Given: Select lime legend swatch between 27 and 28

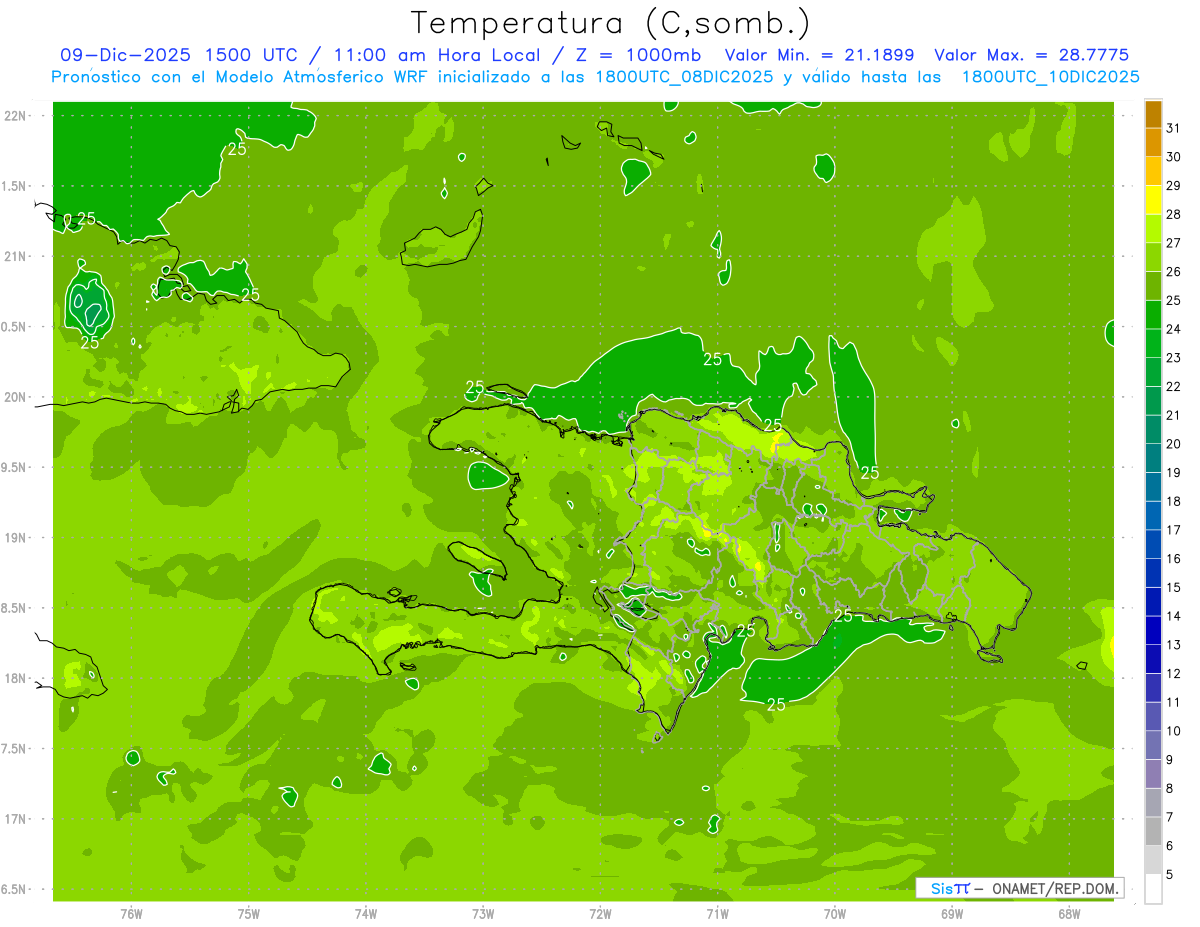Looking at the screenshot, I should pyautogui.click(x=1153, y=229).
